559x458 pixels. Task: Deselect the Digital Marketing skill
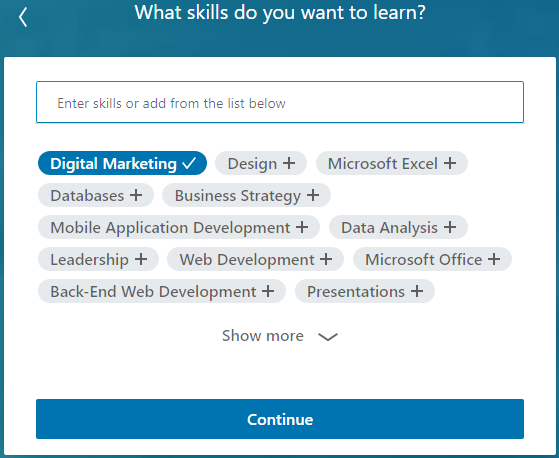coord(122,163)
